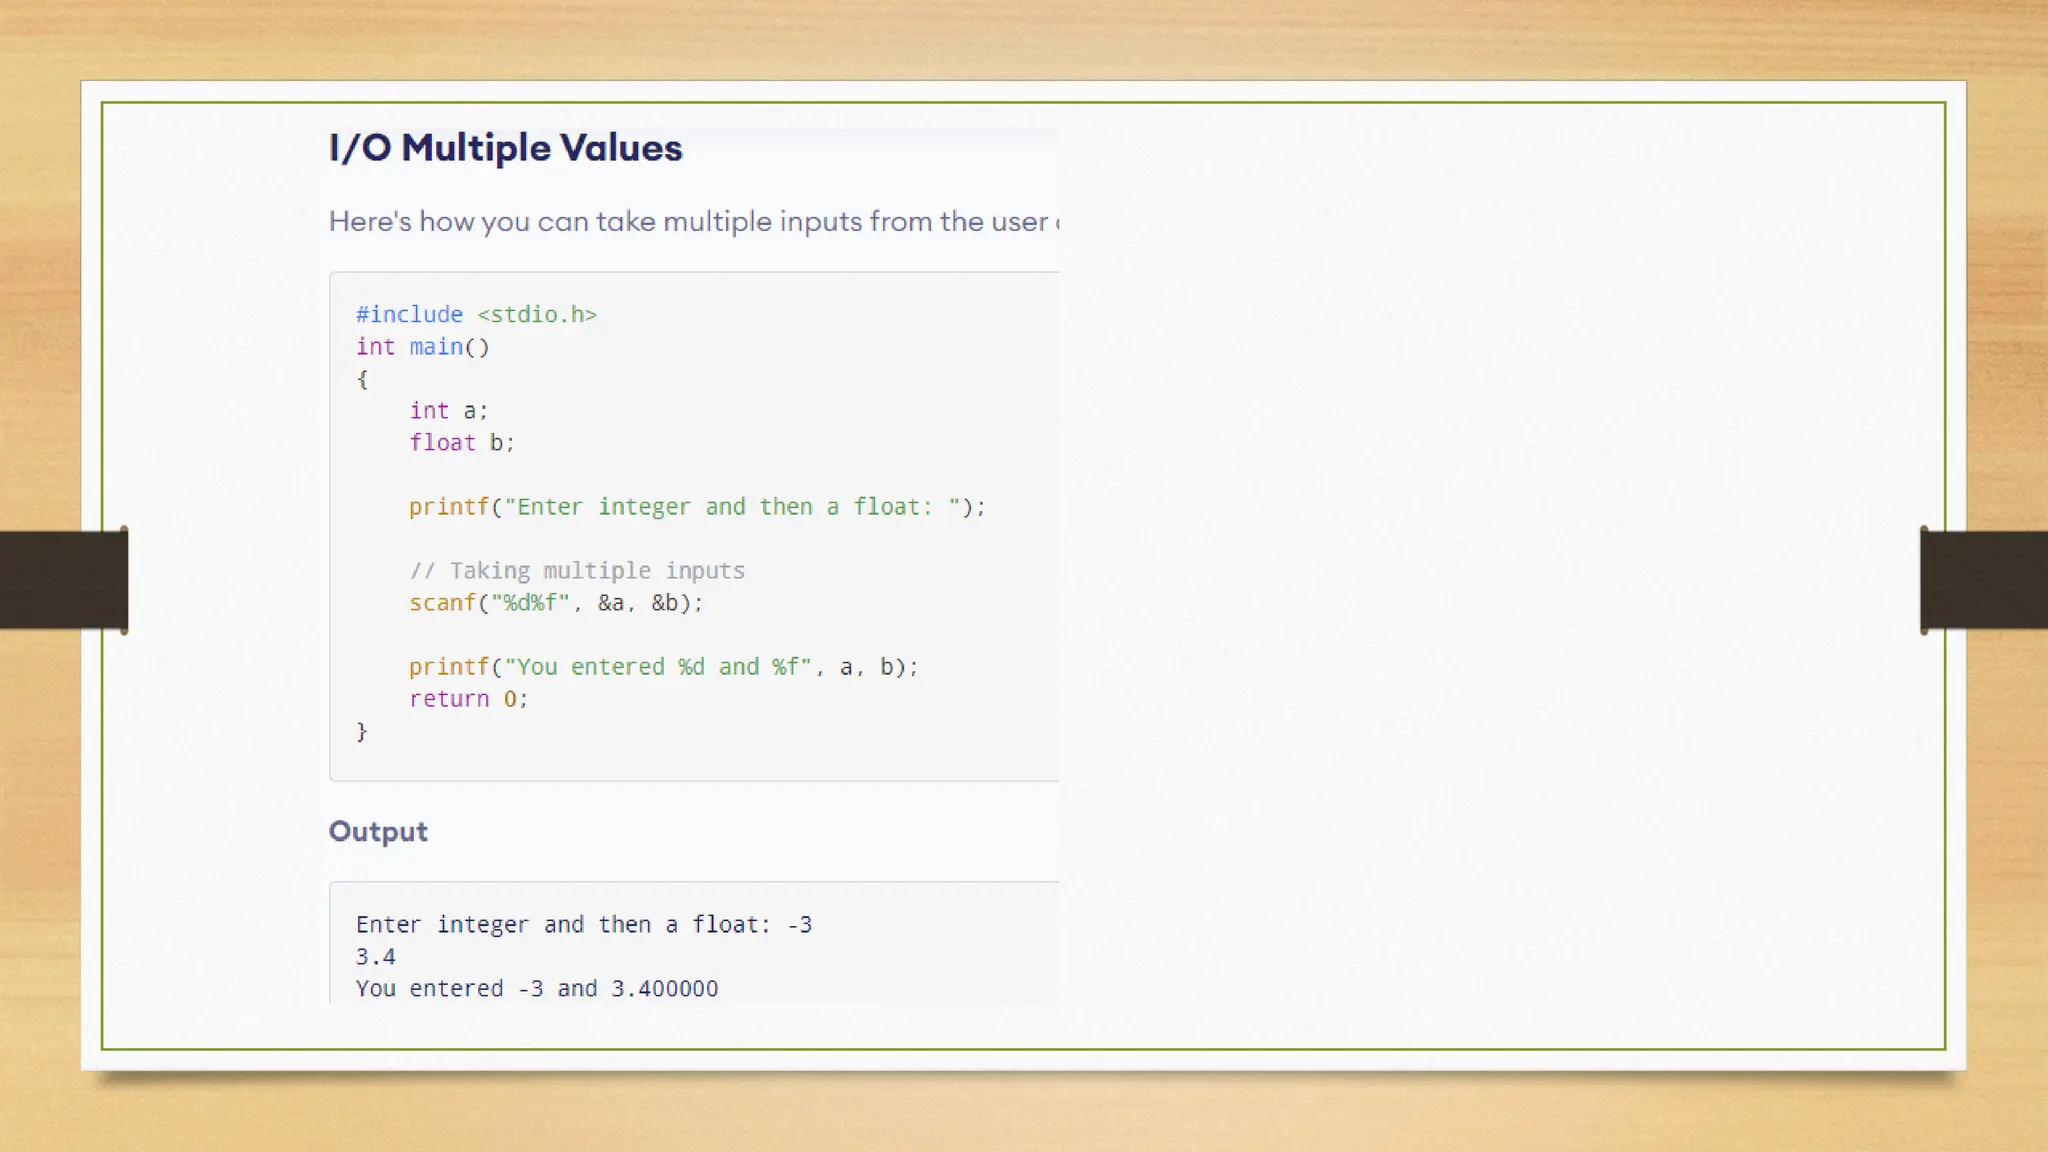This screenshot has width=2048, height=1152.
Task: Click the printf 'You entered %d and %f' line
Action: (x=662, y=667)
